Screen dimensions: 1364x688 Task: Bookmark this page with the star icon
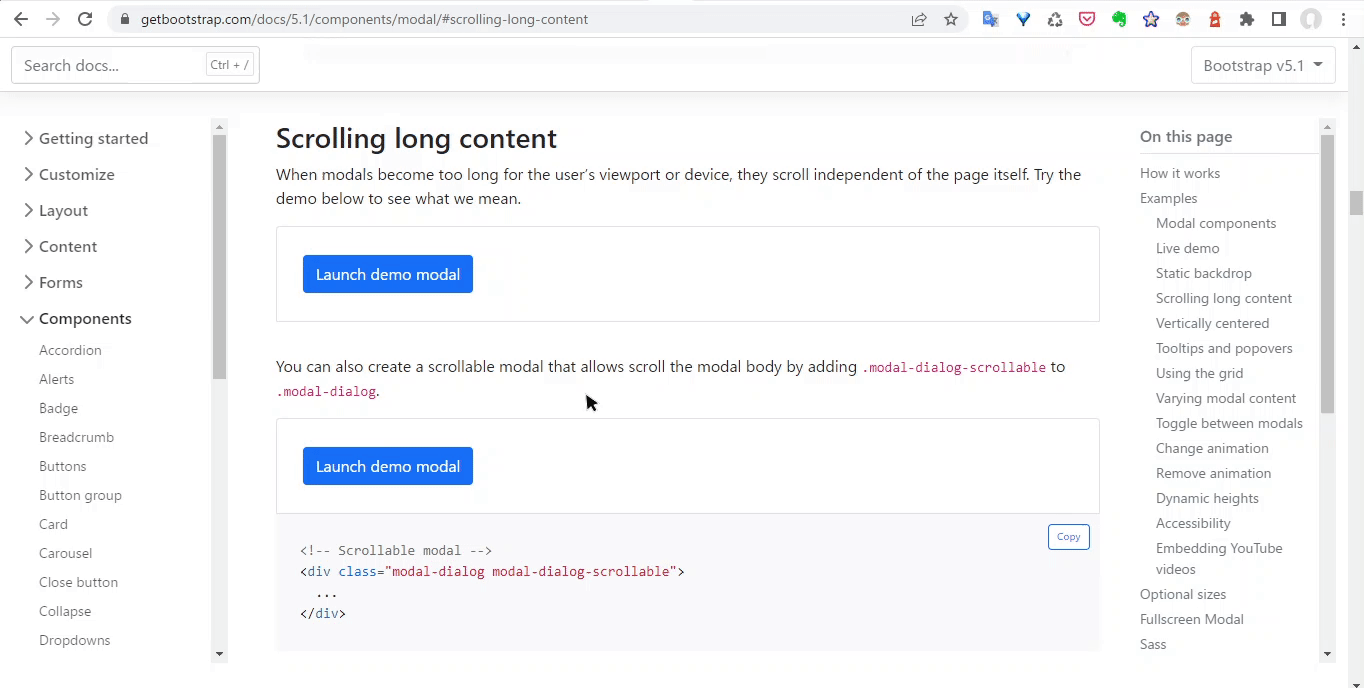click(951, 19)
